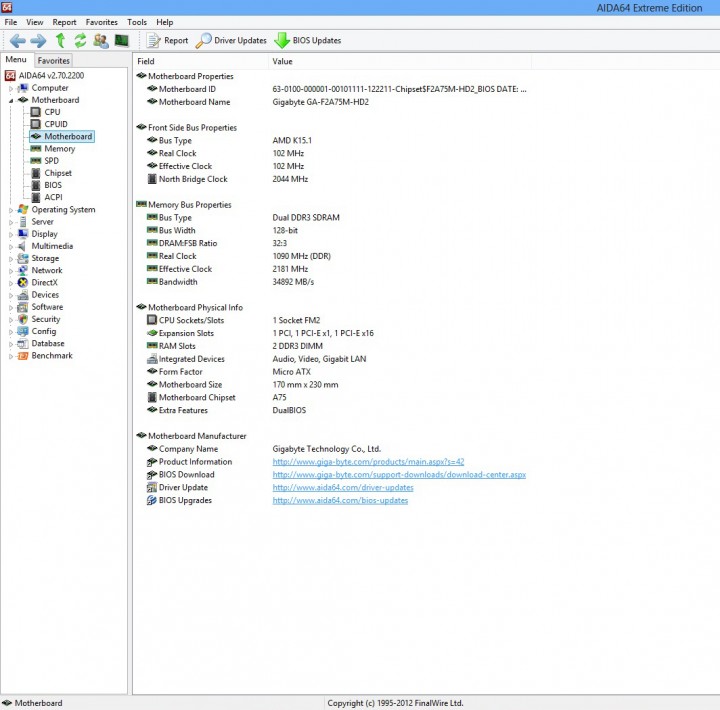Expand the Storage tree node

coord(11,259)
